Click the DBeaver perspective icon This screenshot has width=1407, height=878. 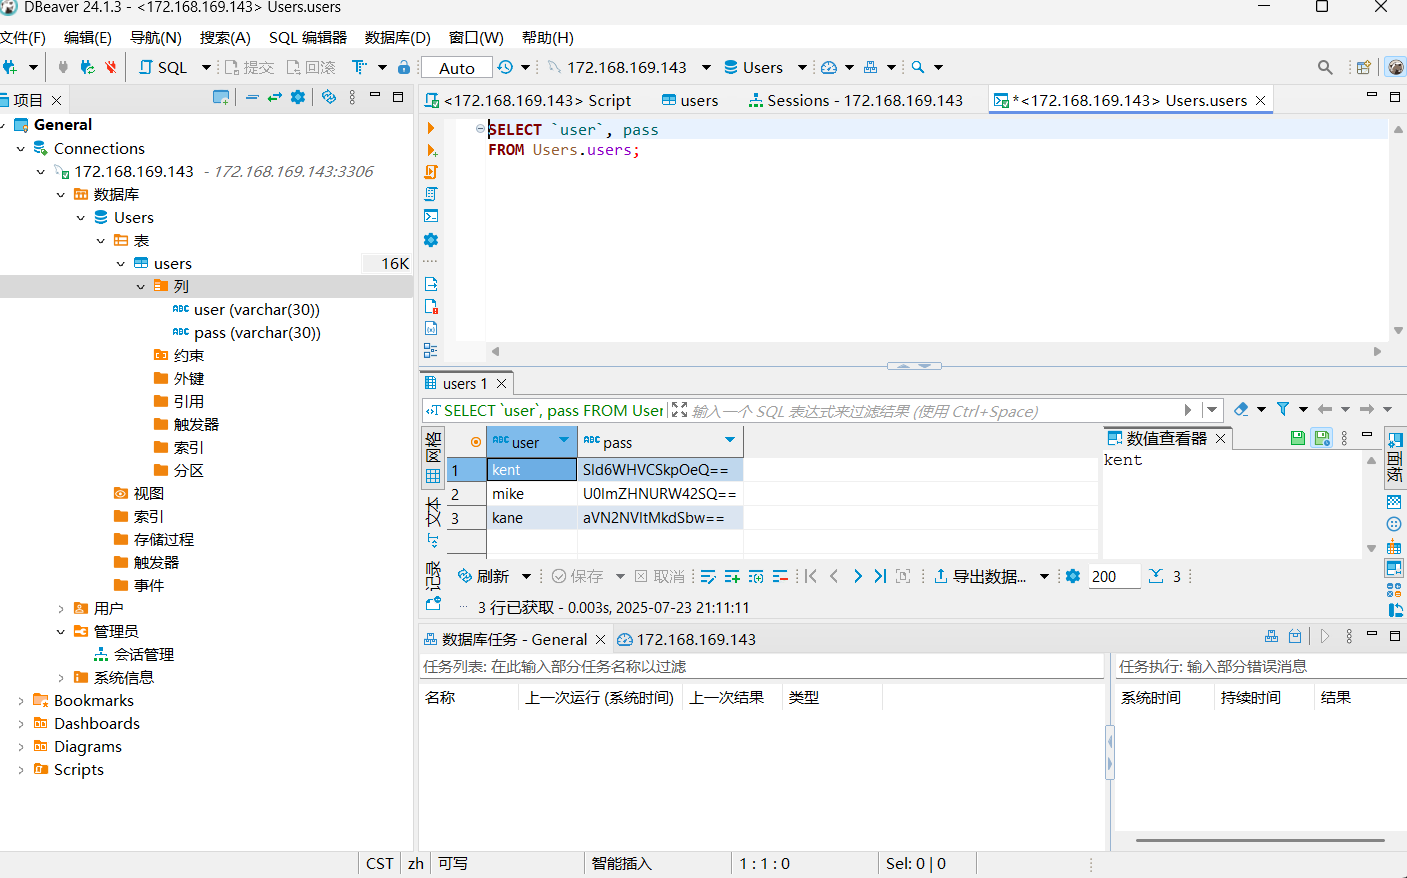(1396, 67)
